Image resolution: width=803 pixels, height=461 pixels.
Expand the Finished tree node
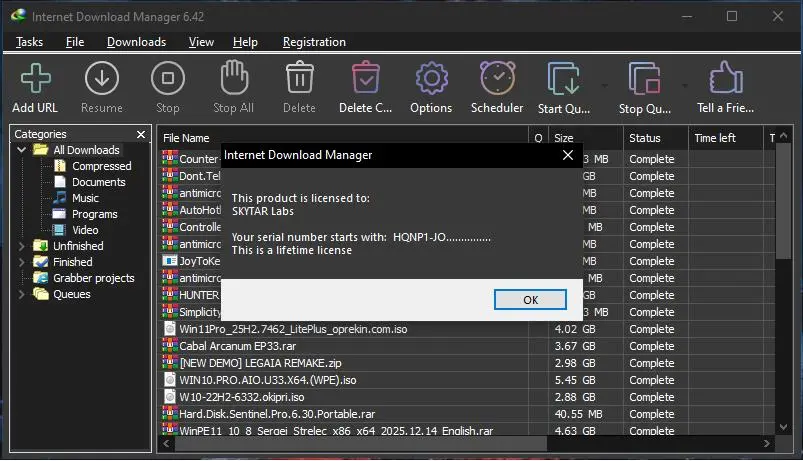pos(22,262)
